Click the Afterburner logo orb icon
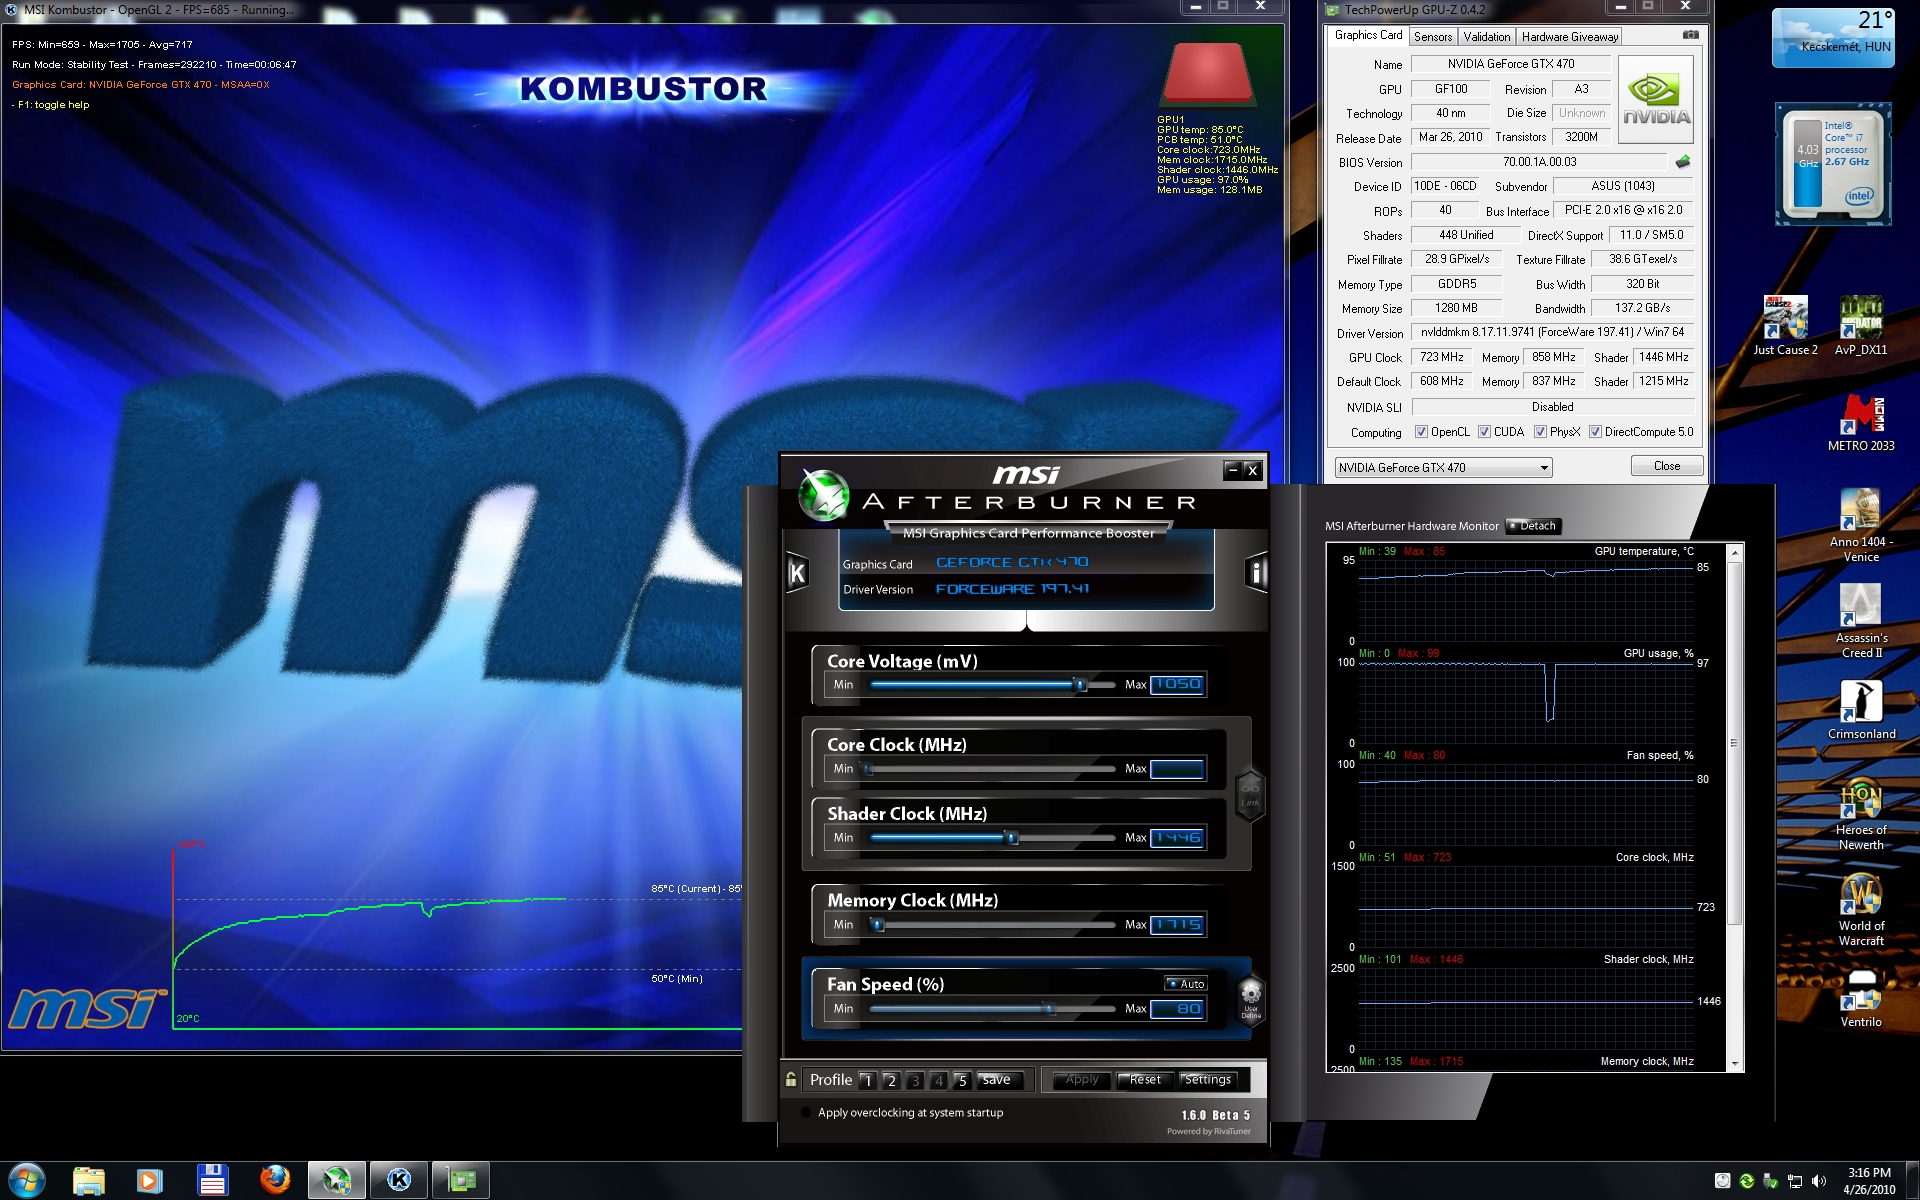Viewport: 1920px width, 1200px height. (824, 495)
